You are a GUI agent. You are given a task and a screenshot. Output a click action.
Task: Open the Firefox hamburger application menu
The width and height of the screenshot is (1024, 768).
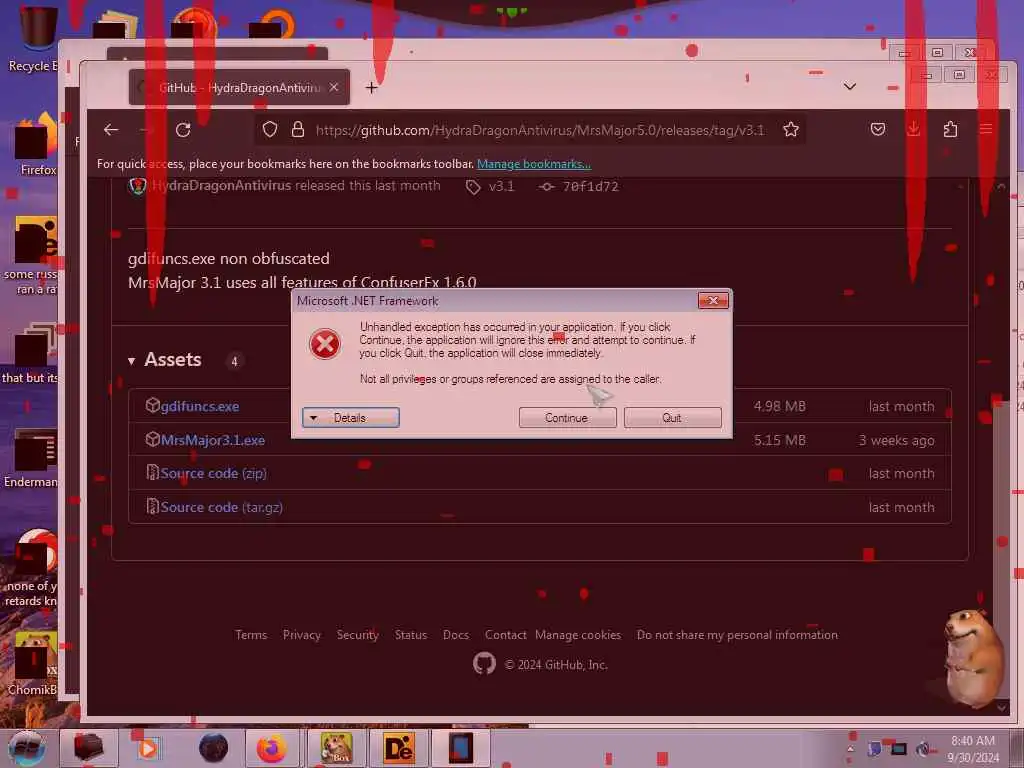(x=985, y=129)
